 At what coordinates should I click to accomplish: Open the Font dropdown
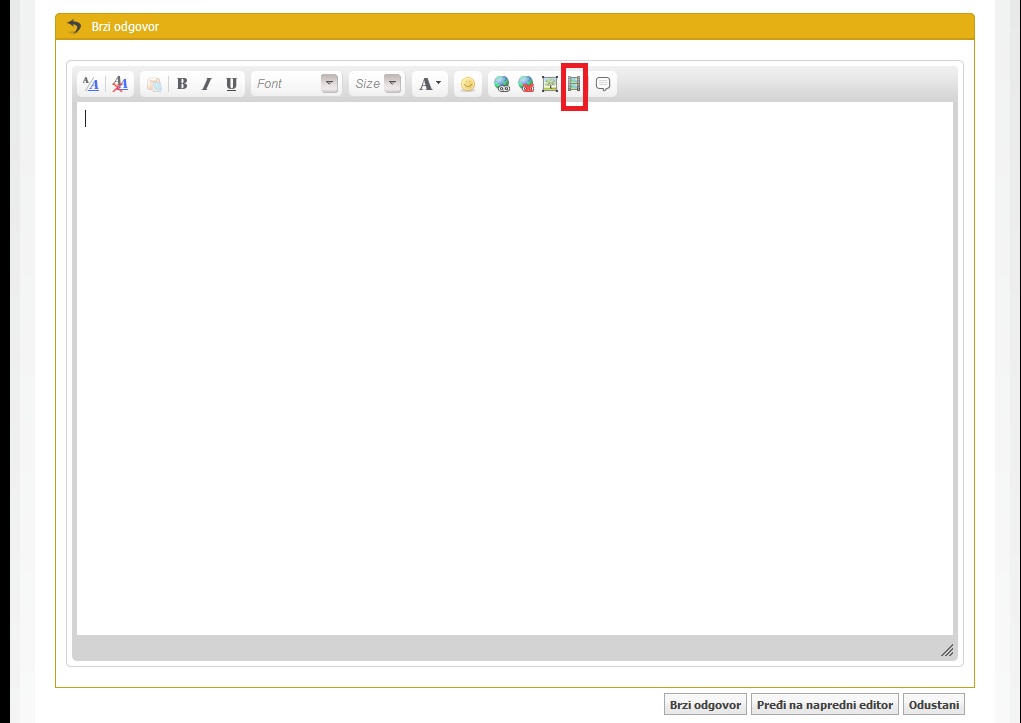(x=329, y=84)
